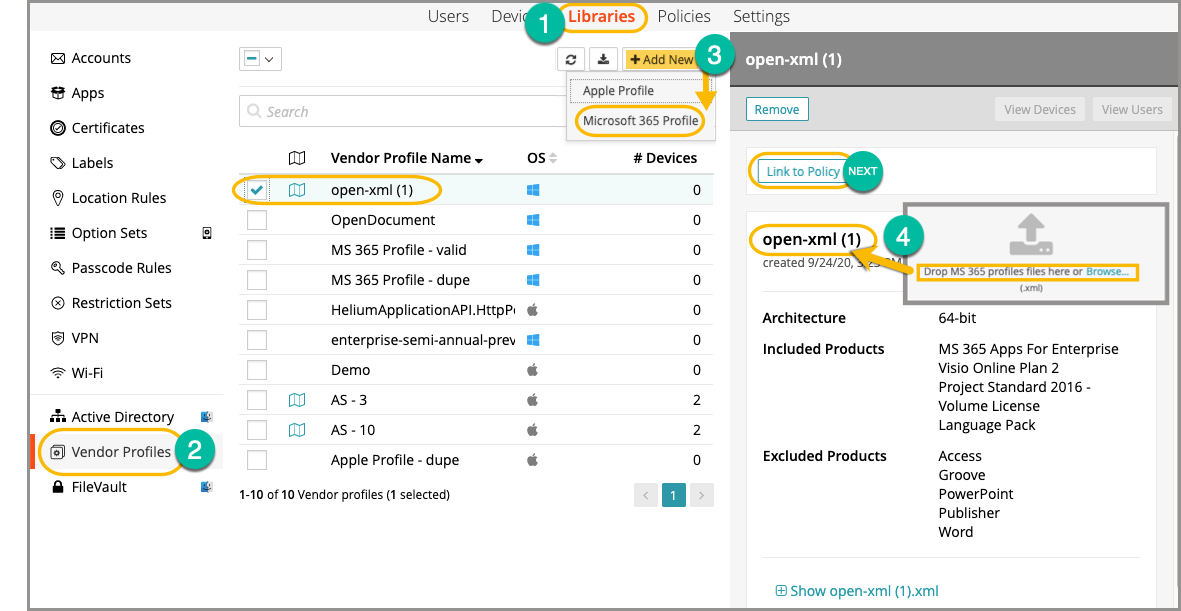Screen dimensions: 1181x611
Task: Check the OpenDocument profile checkbox
Action: pyautogui.click(x=257, y=220)
